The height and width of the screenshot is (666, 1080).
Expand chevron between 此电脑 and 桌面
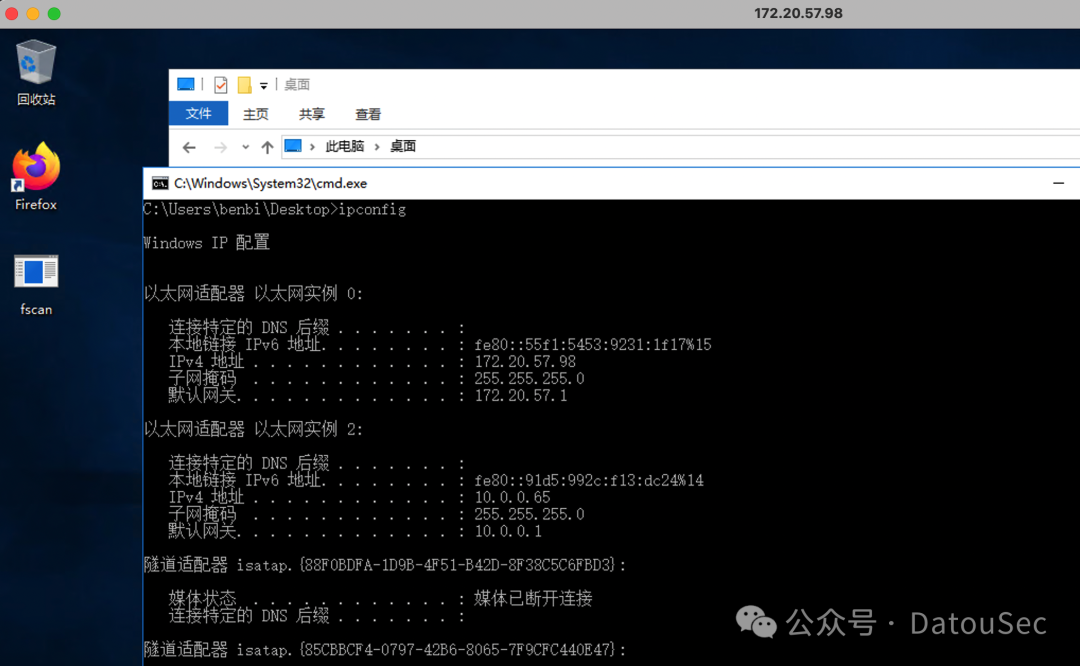tap(377, 147)
